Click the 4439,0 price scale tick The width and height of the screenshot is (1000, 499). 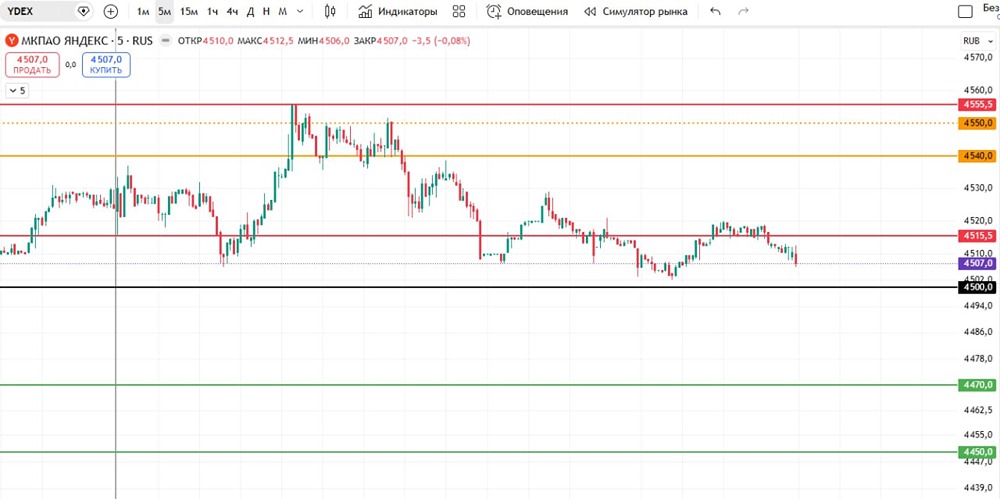click(x=977, y=487)
